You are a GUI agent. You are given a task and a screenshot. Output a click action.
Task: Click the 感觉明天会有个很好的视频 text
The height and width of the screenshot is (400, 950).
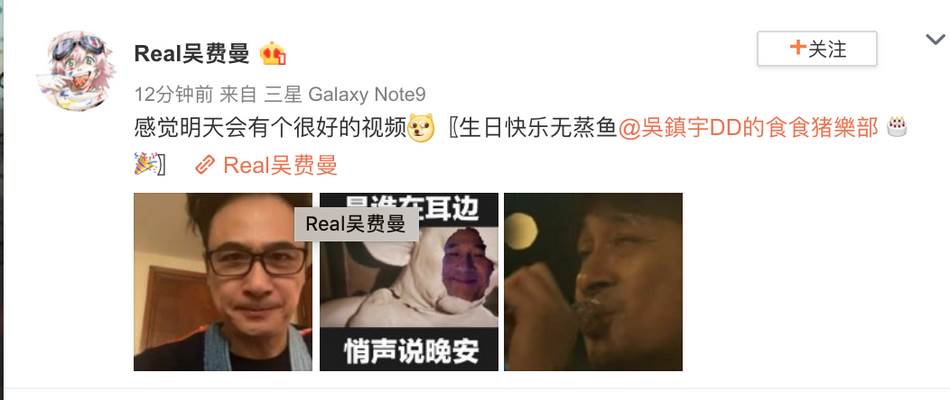pyautogui.click(x=270, y=128)
